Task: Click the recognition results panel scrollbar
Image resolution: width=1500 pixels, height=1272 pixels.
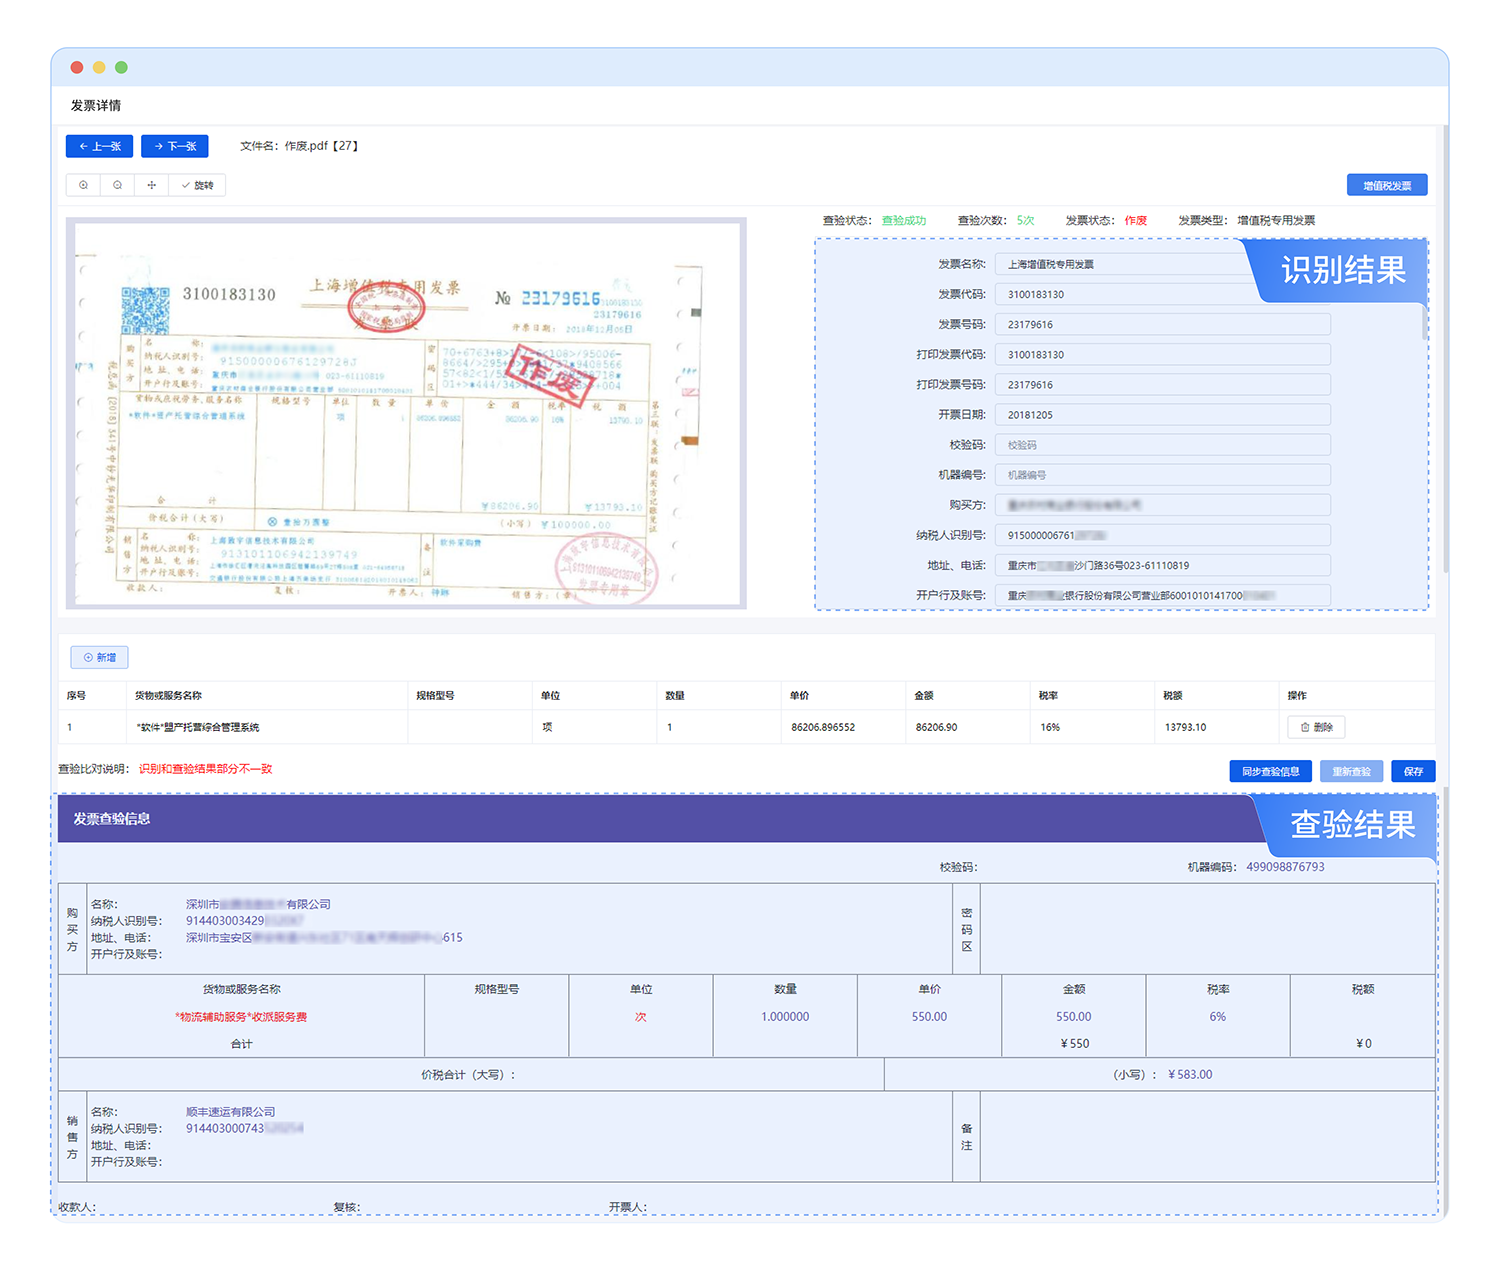Action: tap(1425, 322)
